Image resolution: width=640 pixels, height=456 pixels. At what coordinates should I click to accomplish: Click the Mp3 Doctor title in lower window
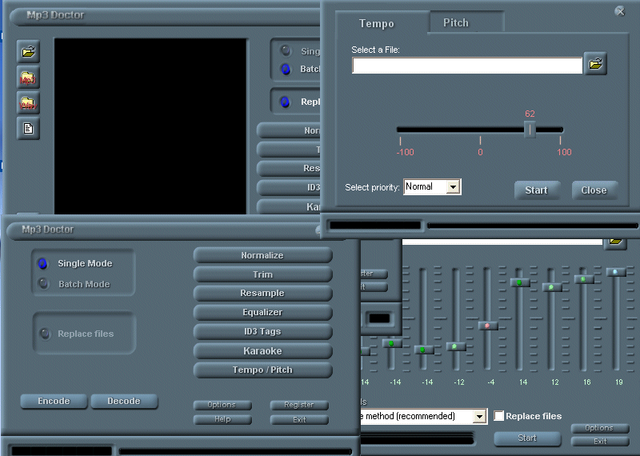pyautogui.click(x=48, y=229)
